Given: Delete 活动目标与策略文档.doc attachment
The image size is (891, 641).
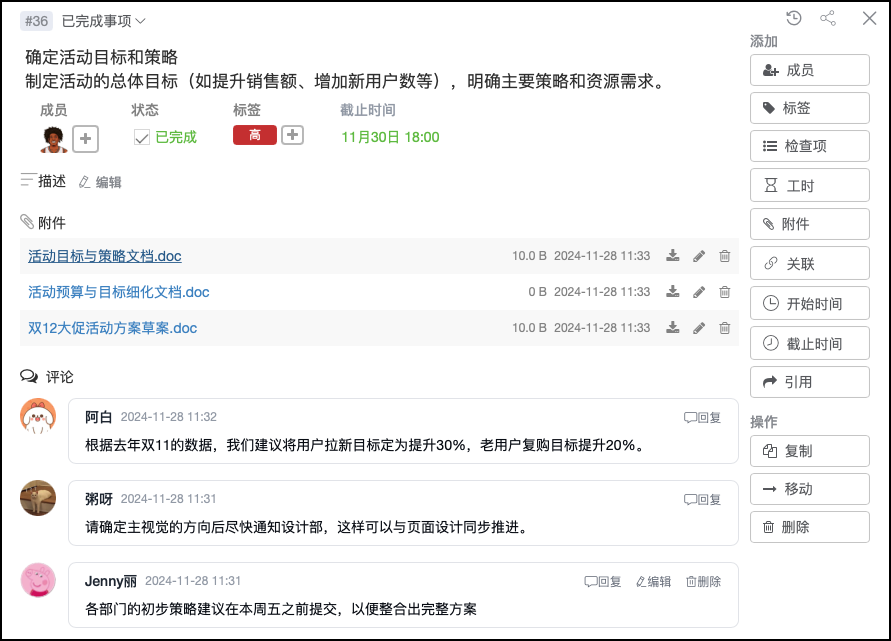Looking at the screenshot, I should (x=725, y=256).
